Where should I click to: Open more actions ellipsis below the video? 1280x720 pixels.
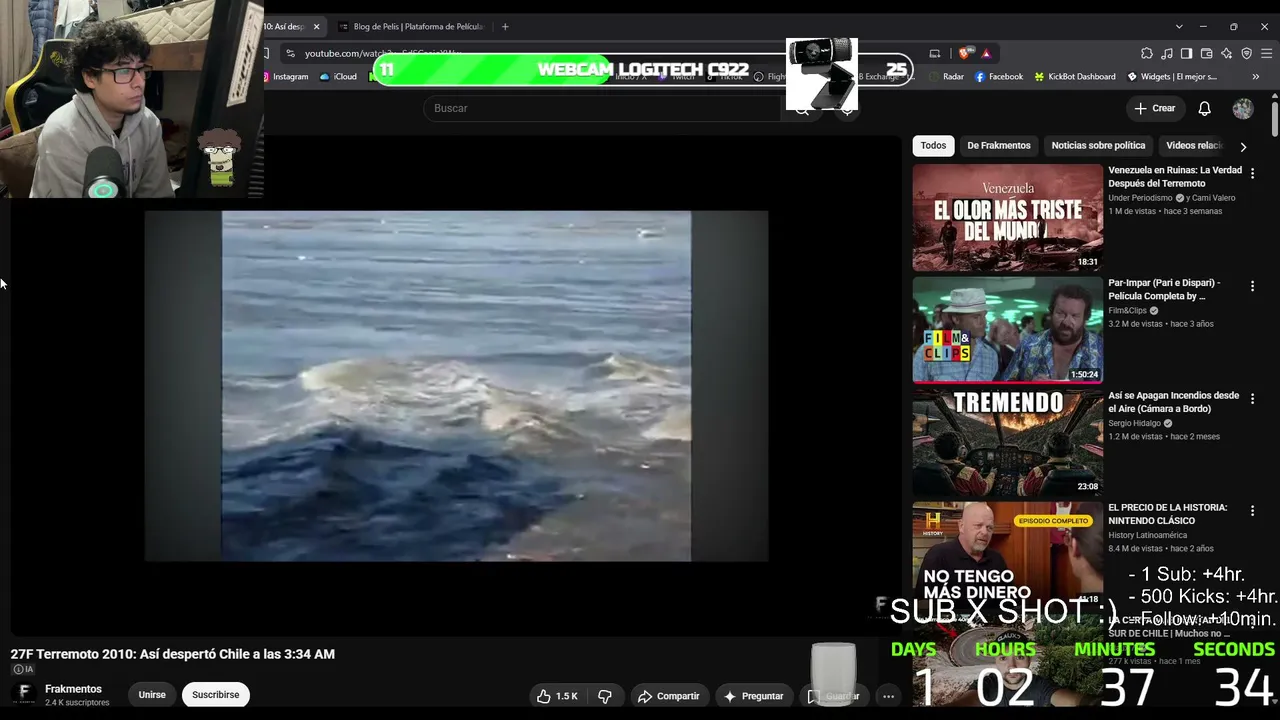pyautogui.click(x=888, y=696)
